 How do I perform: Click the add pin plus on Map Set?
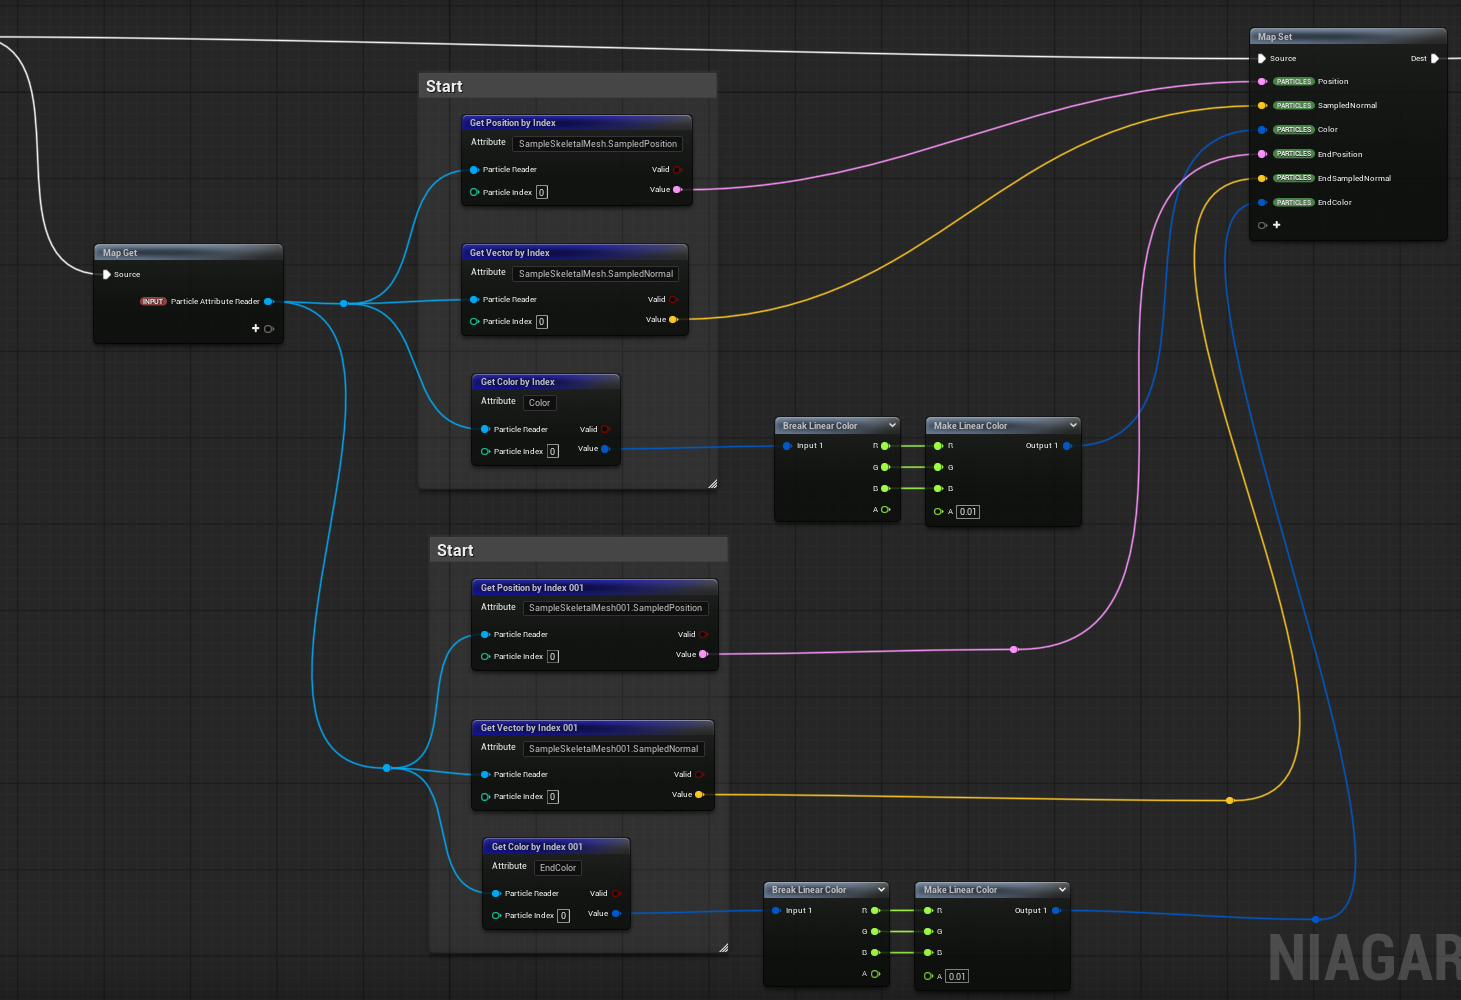coord(1276,225)
